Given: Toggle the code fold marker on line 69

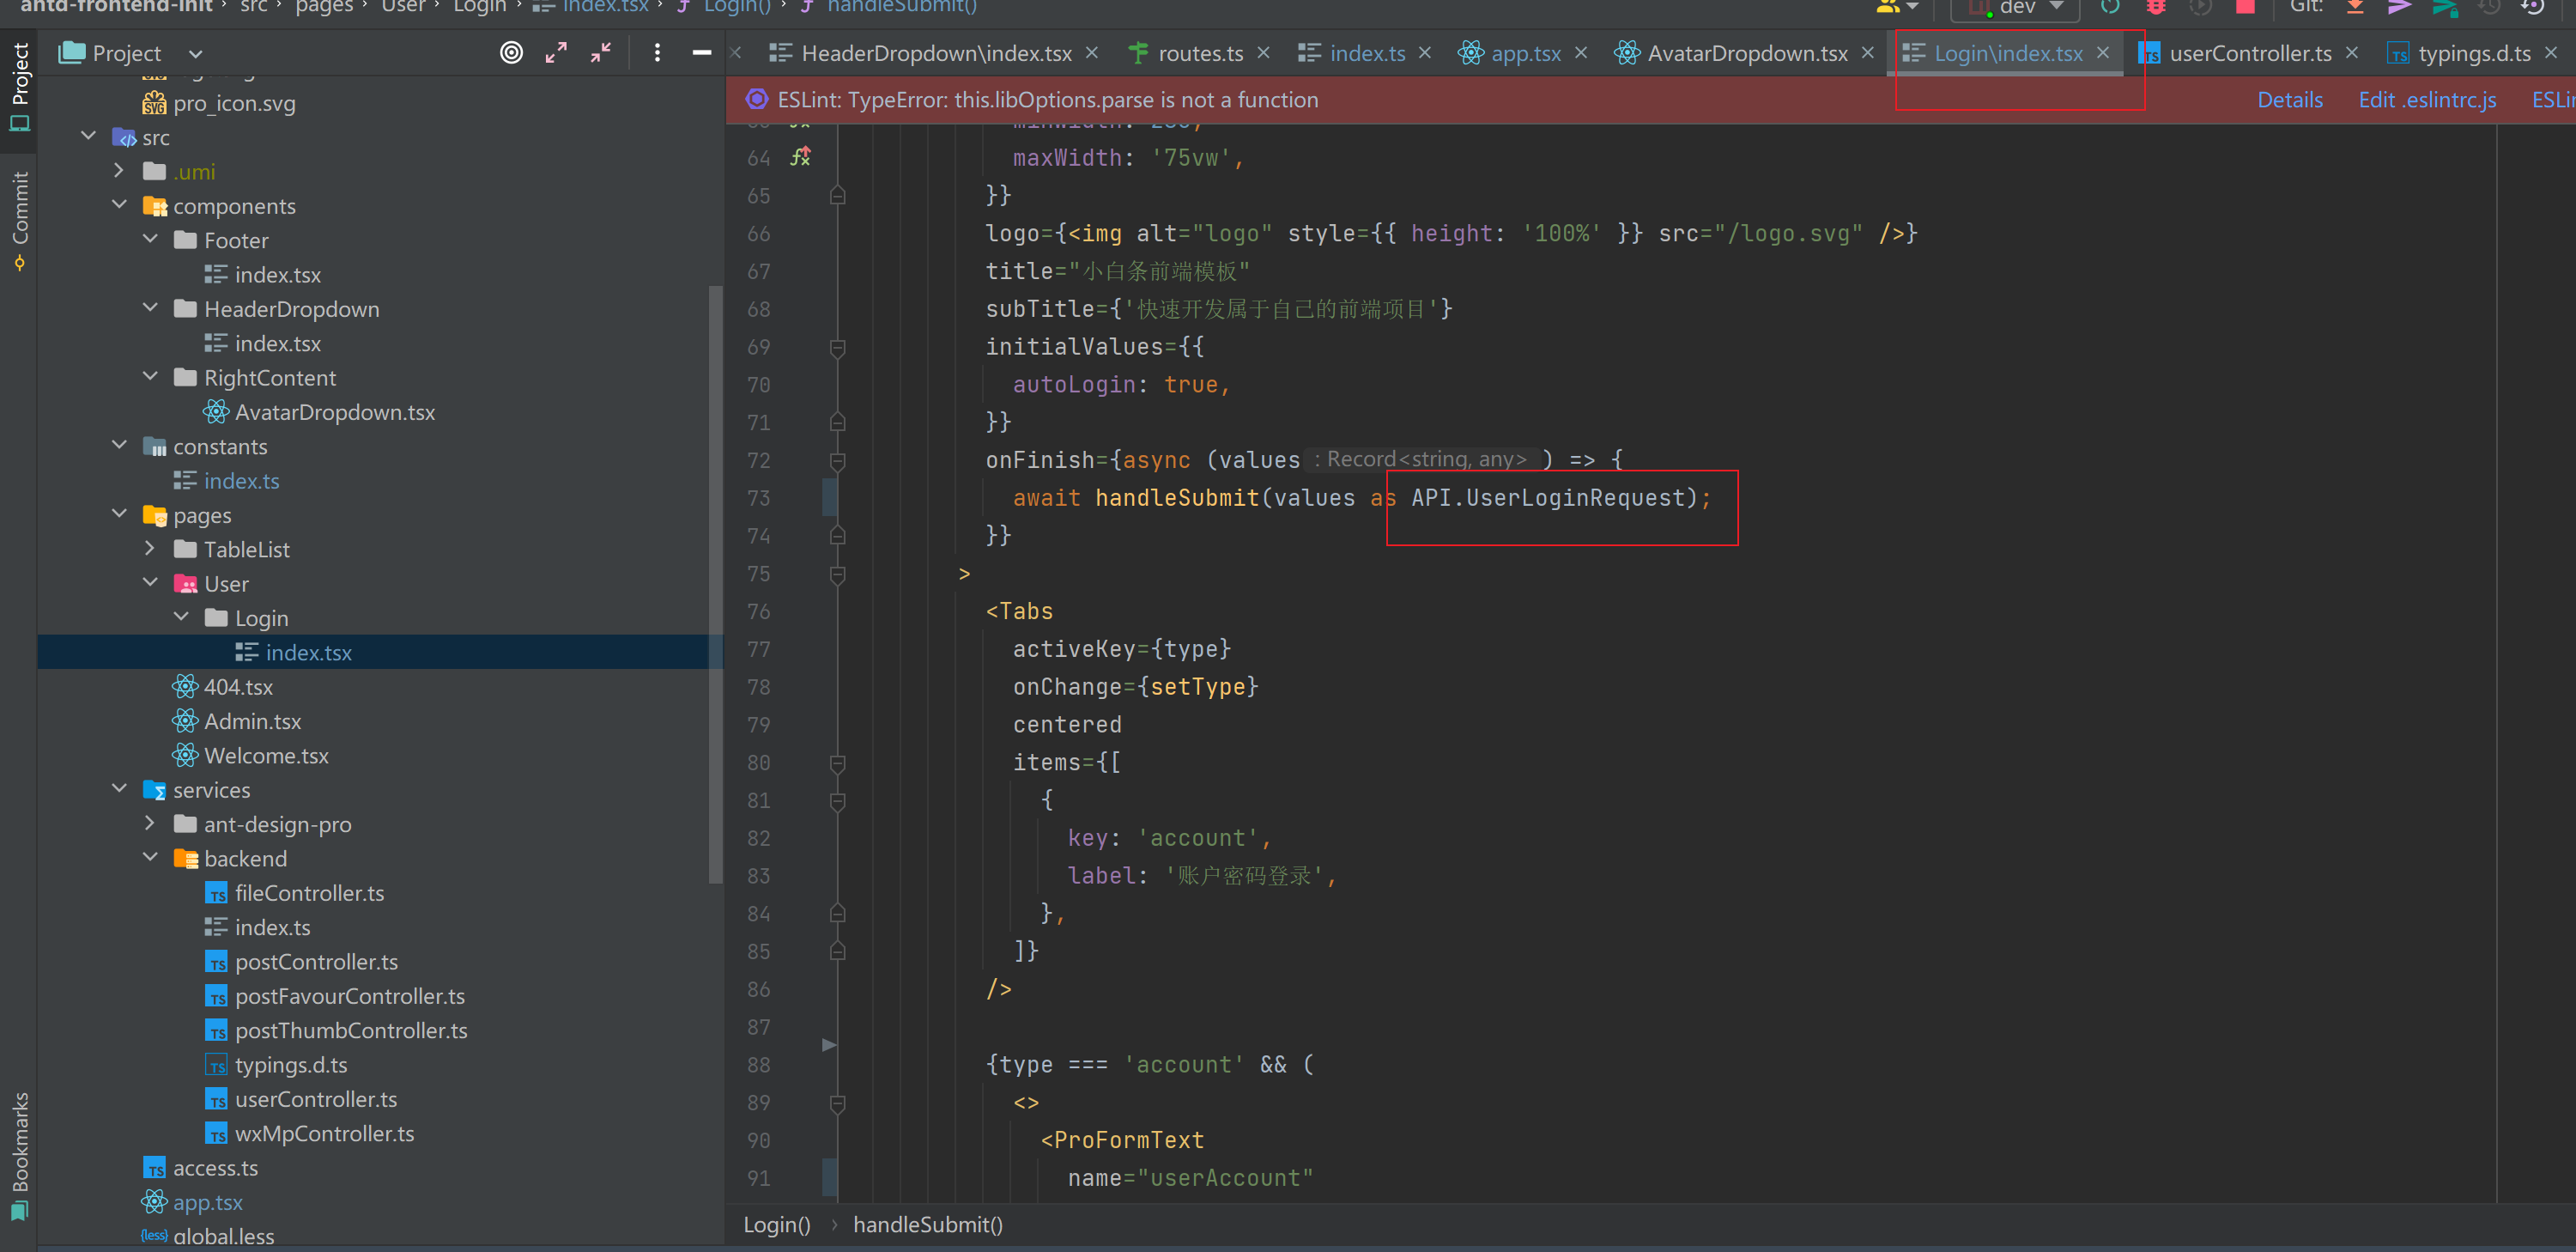Looking at the screenshot, I should coord(838,347).
